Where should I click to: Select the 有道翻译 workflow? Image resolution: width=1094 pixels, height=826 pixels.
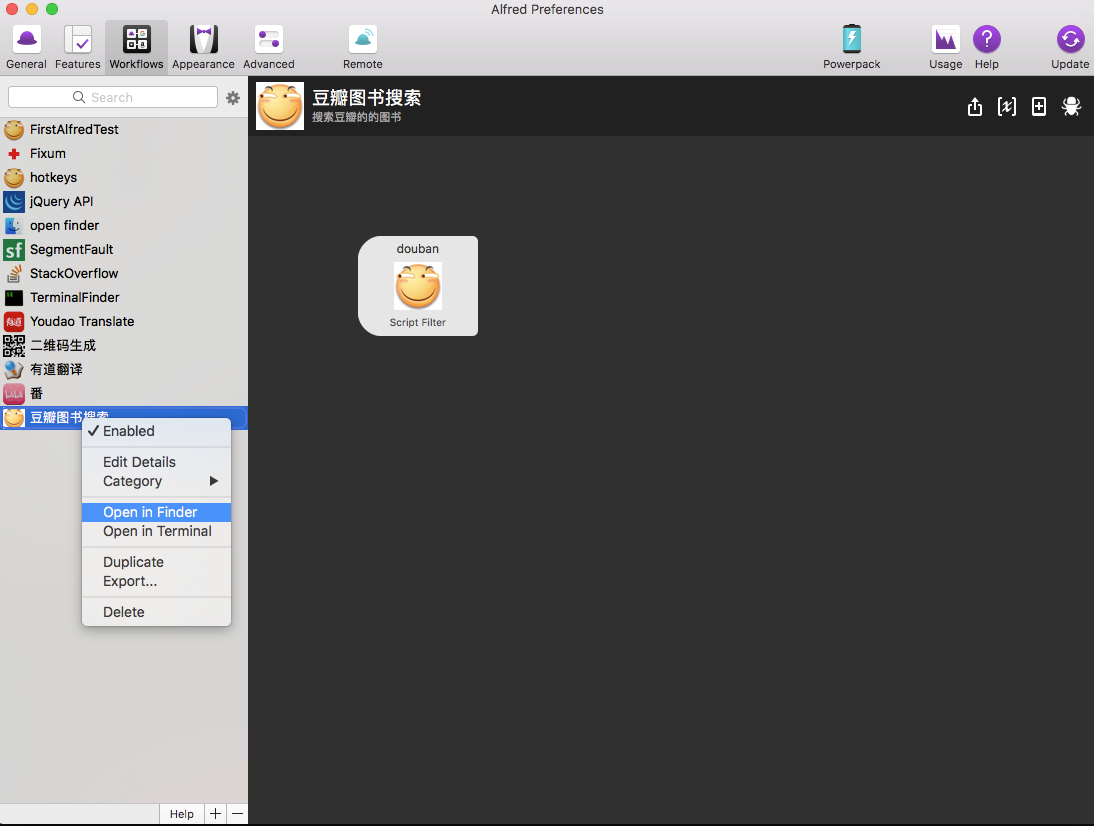pos(124,370)
